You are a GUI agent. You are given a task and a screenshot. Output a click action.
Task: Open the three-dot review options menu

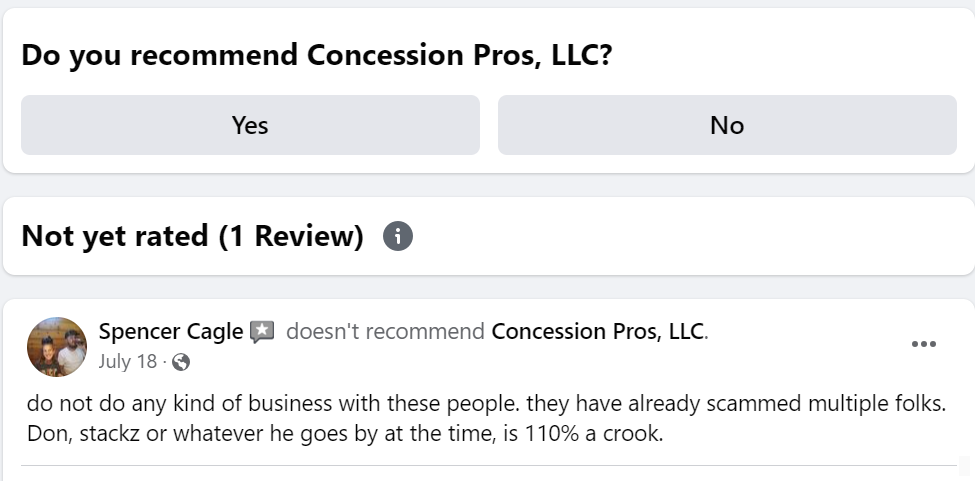pos(924,345)
